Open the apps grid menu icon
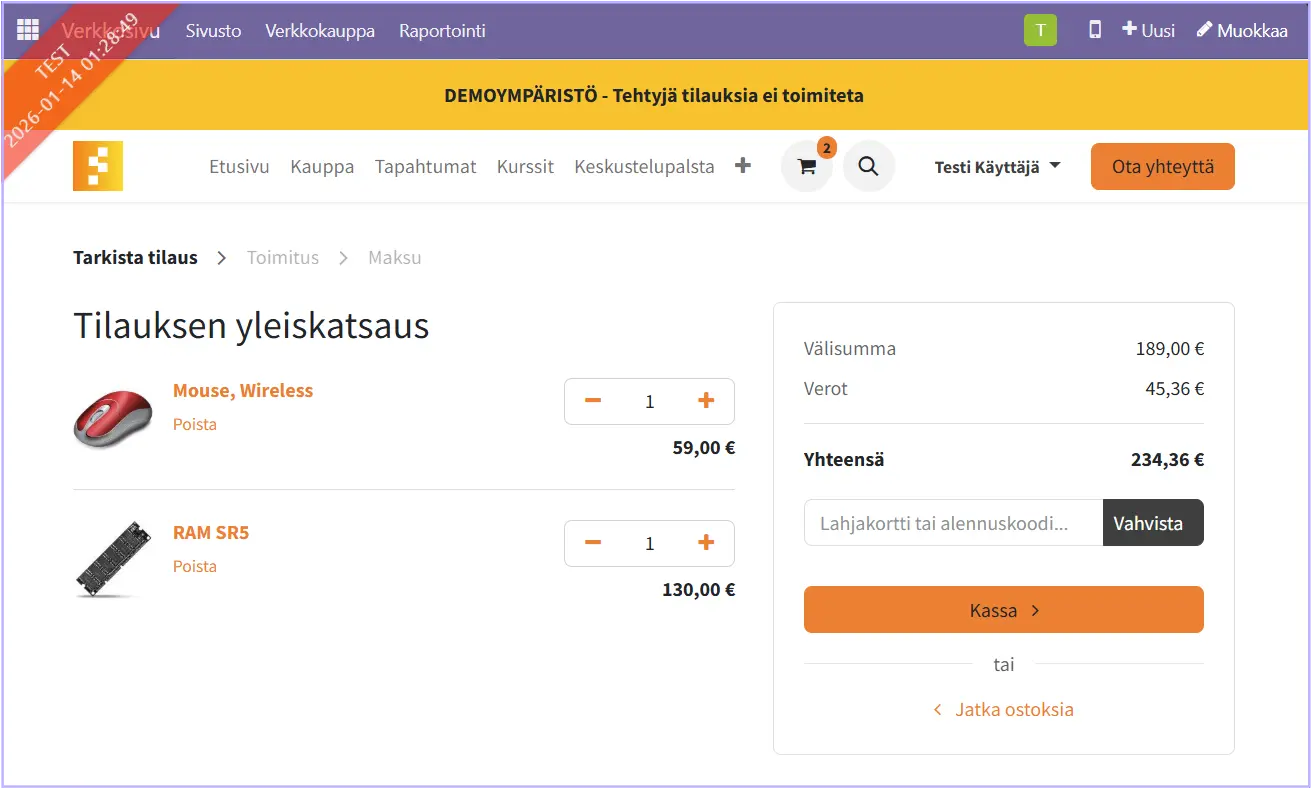The height and width of the screenshot is (788, 1311). (28, 30)
